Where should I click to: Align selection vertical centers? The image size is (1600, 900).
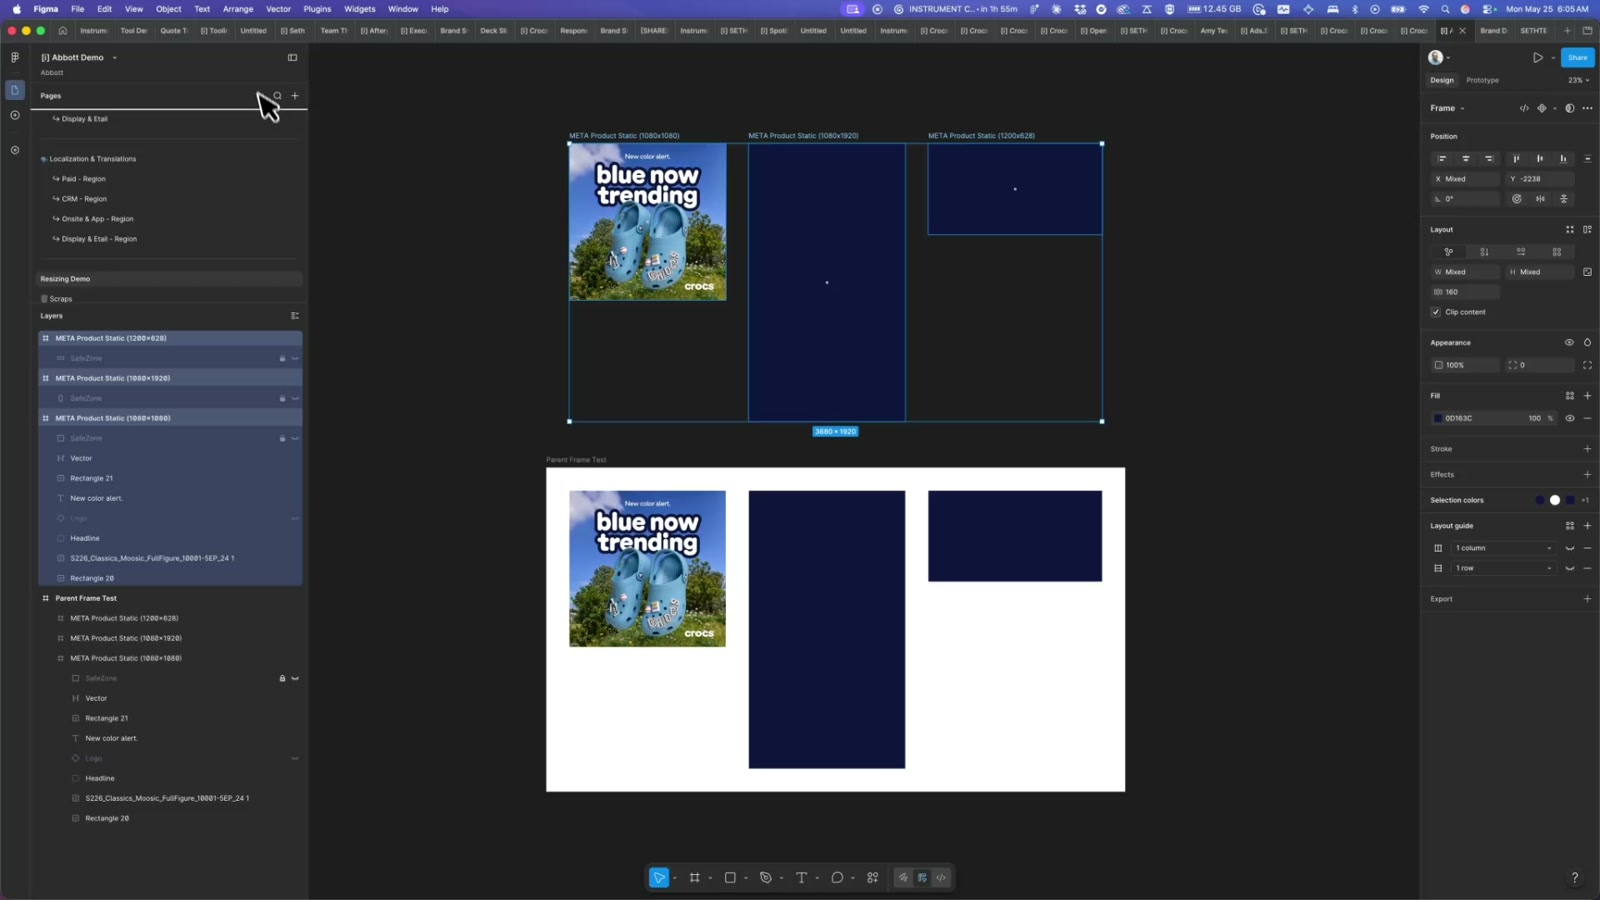(1540, 159)
